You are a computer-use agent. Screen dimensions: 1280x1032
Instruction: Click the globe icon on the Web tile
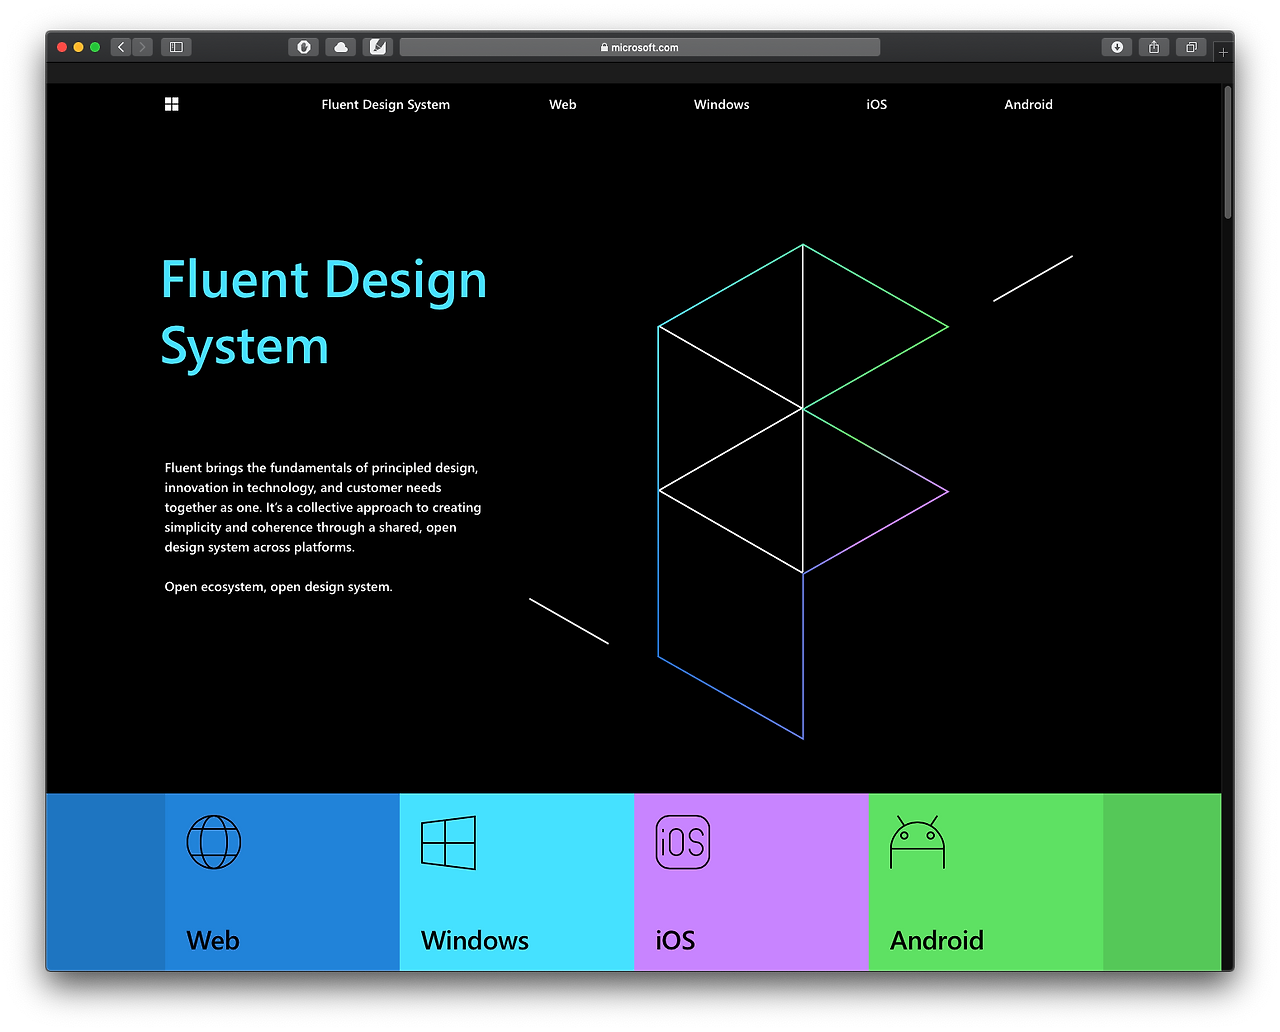tap(214, 842)
